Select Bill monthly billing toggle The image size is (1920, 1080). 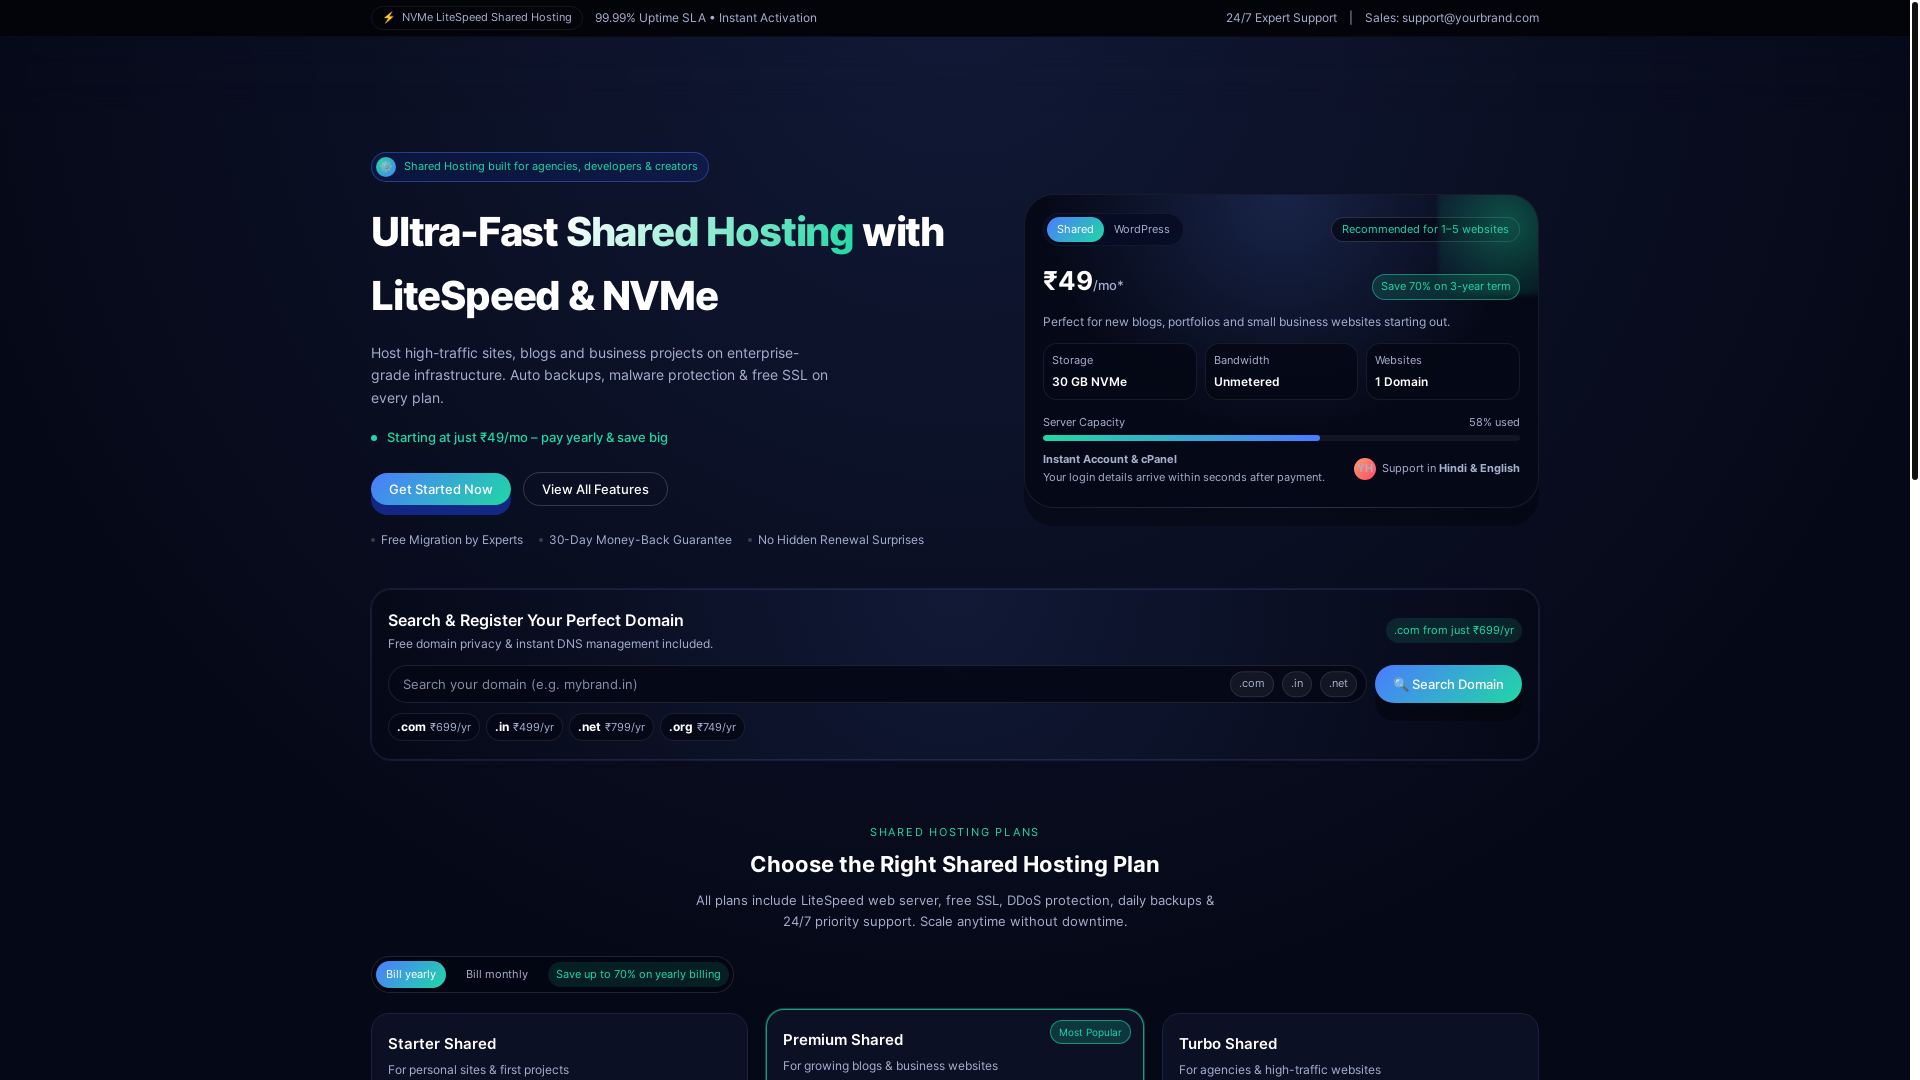(x=497, y=975)
